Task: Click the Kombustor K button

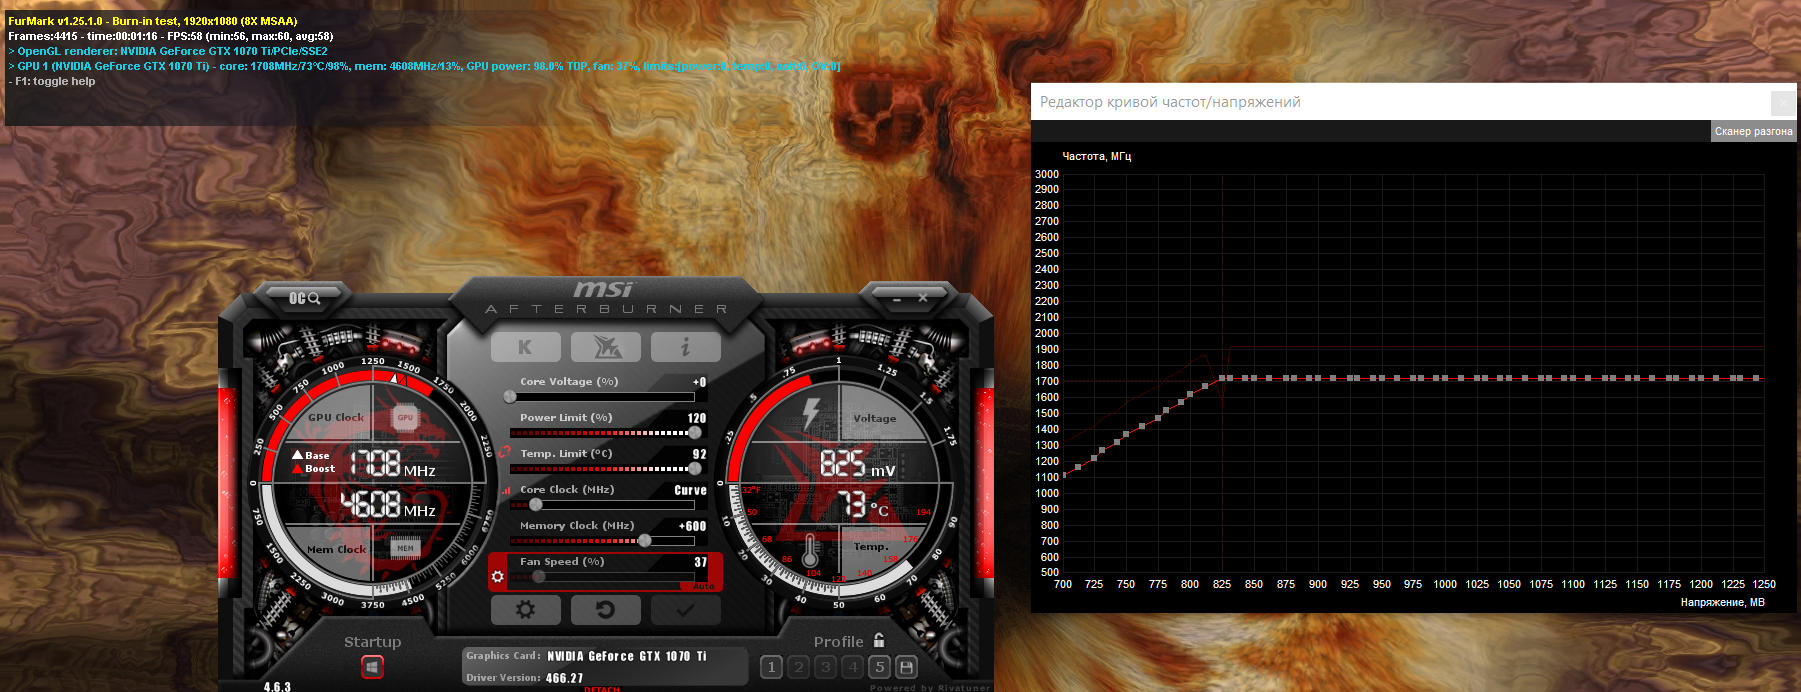Action: tap(525, 347)
